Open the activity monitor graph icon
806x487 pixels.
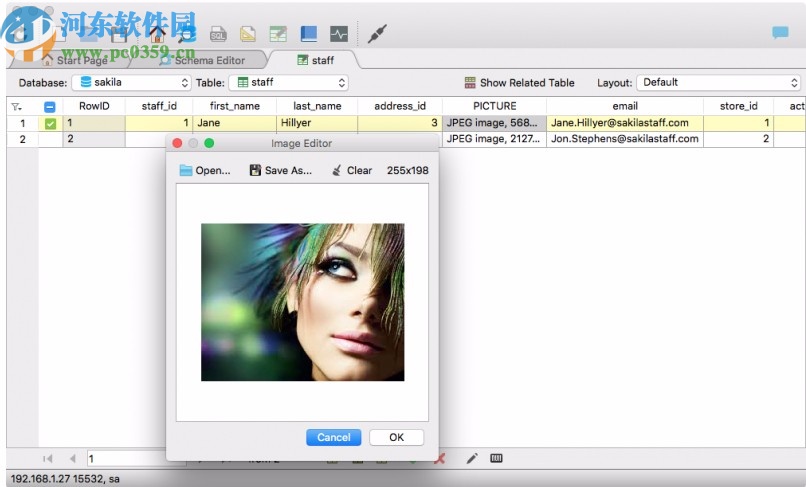click(x=339, y=34)
